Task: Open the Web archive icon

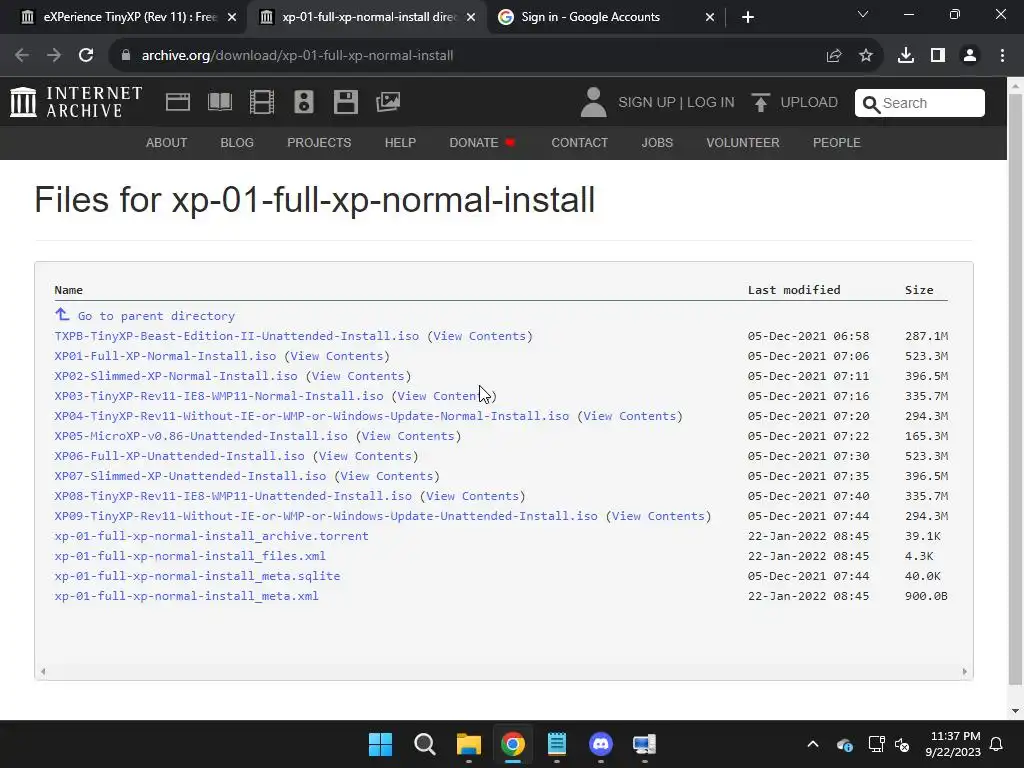Action: [178, 102]
